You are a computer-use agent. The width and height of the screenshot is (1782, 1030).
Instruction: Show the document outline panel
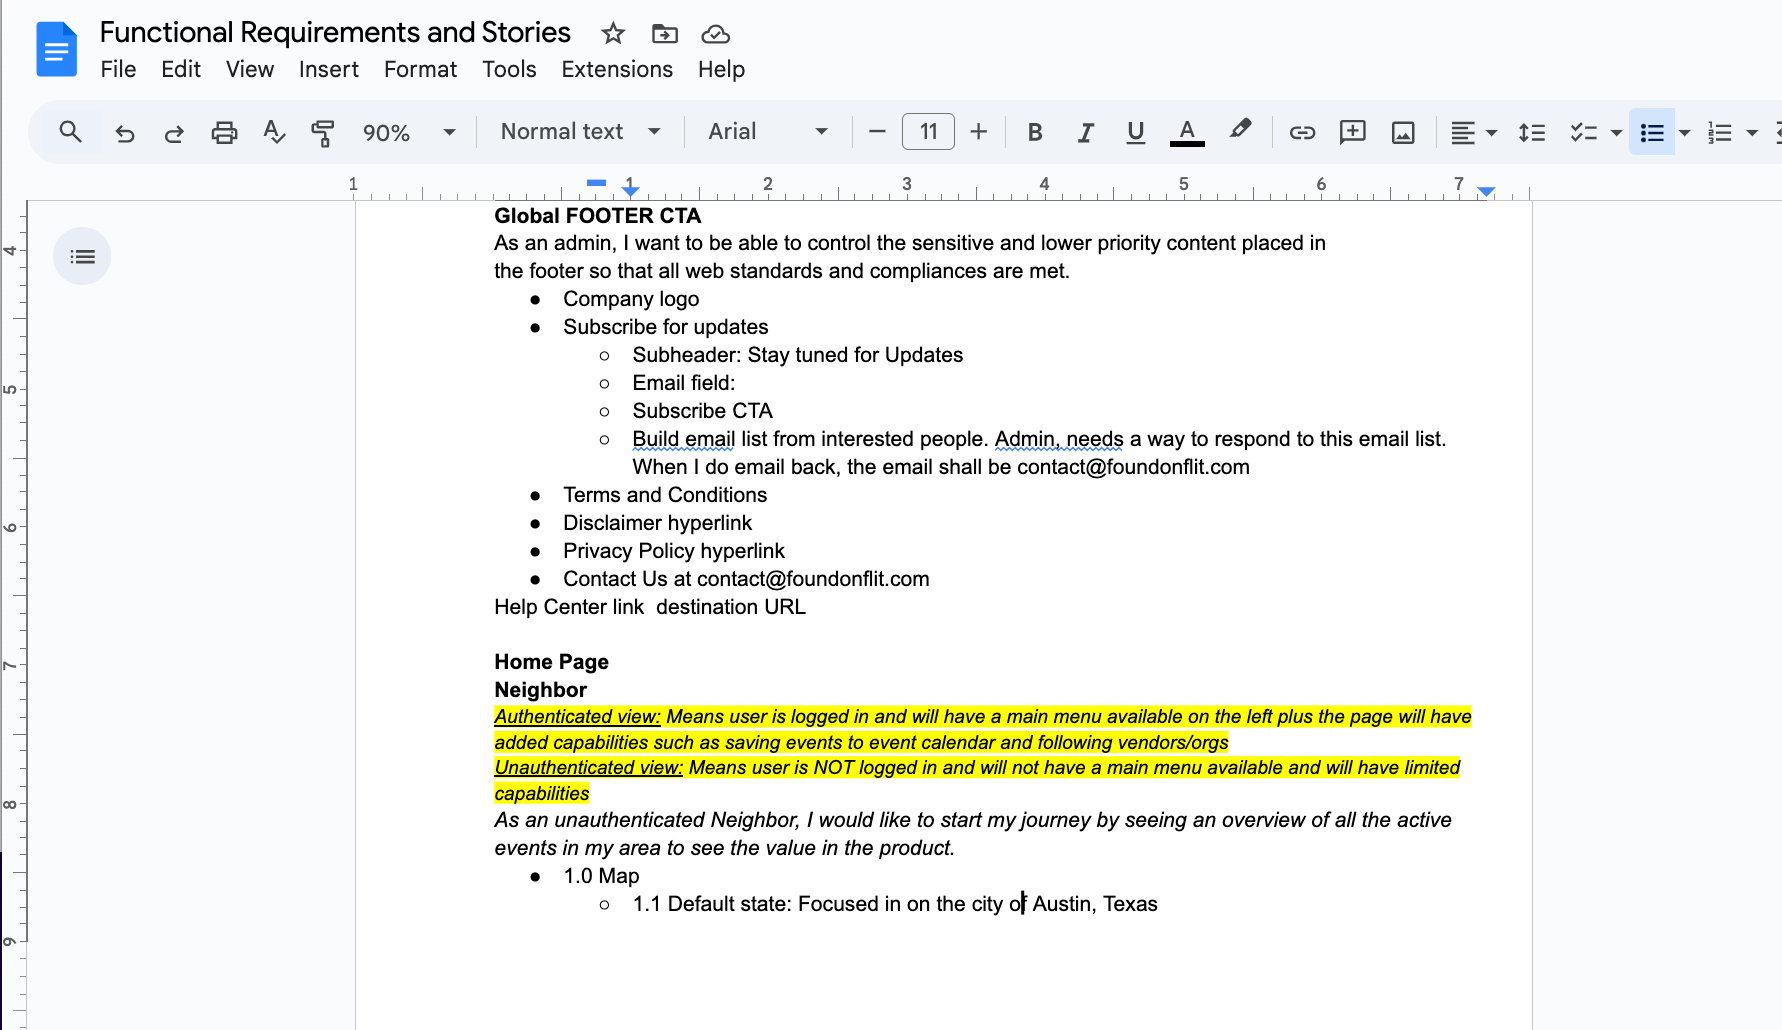click(82, 257)
